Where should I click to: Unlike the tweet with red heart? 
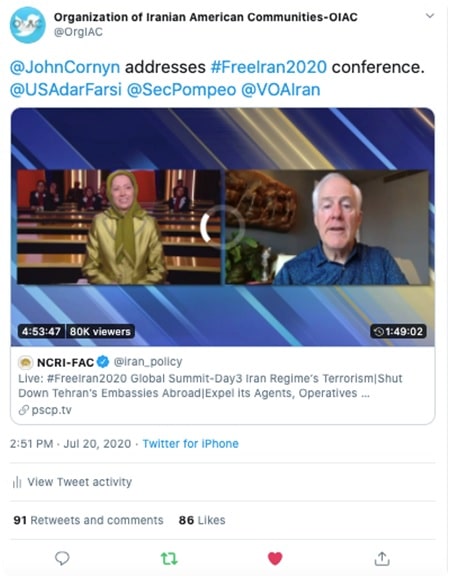pos(275,559)
